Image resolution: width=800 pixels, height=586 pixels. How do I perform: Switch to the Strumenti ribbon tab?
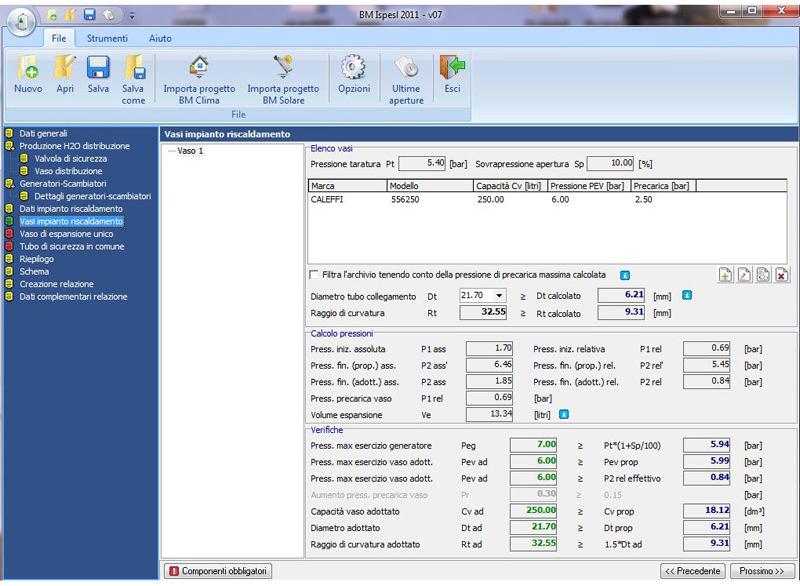pos(106,38)
